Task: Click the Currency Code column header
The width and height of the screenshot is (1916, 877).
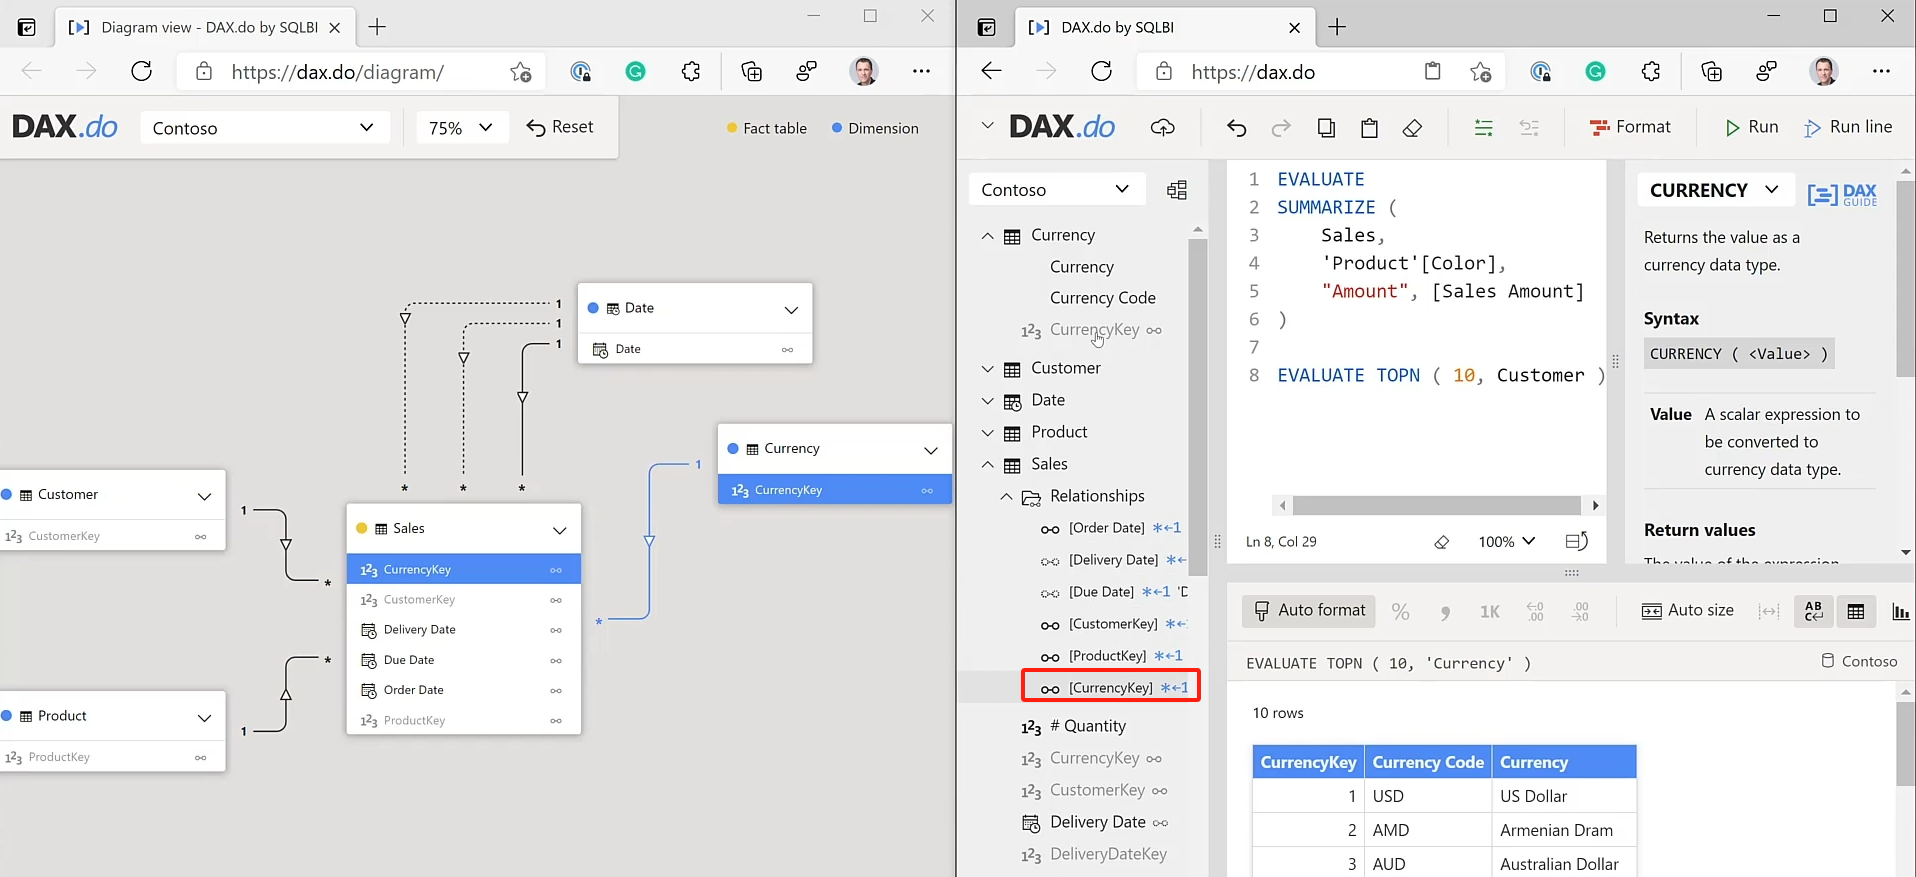Action: point(1427,762)
